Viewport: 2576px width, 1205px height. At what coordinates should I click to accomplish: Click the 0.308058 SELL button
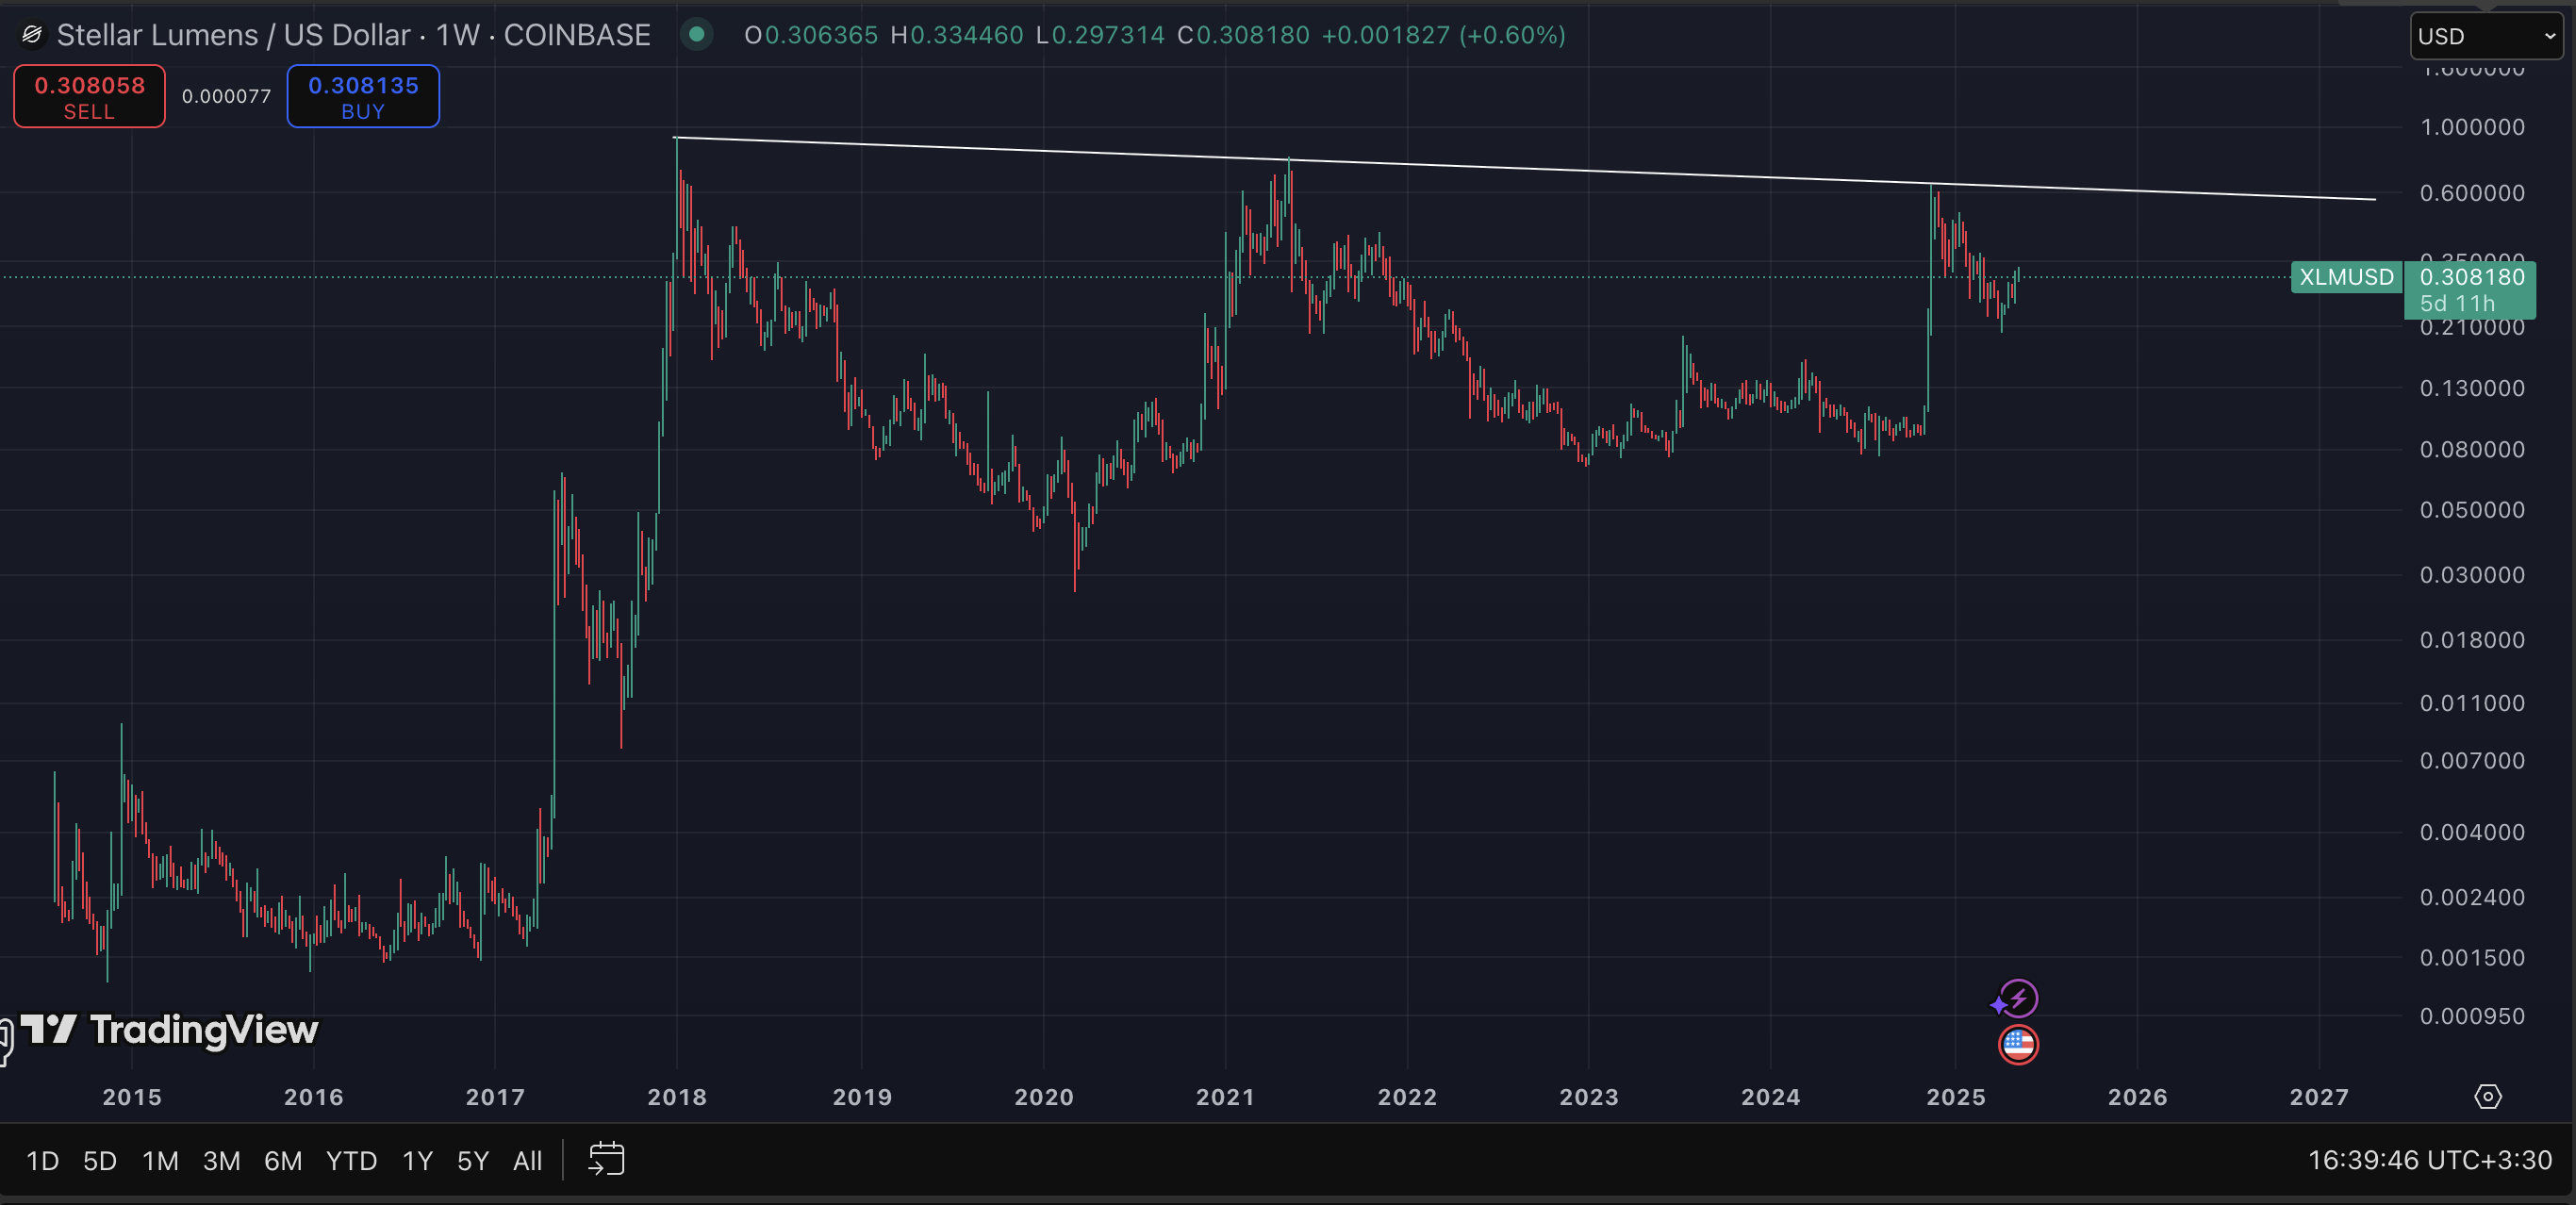pos(89,97)
